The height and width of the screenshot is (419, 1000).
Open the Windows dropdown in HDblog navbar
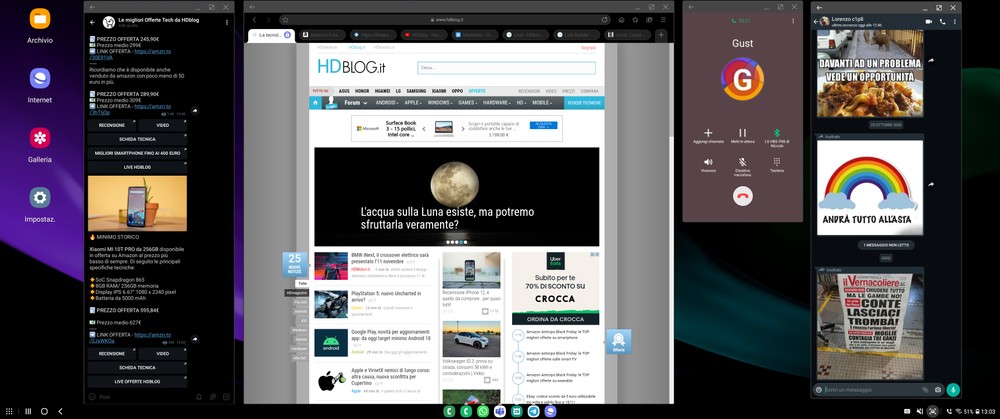[x=440, y=102]
